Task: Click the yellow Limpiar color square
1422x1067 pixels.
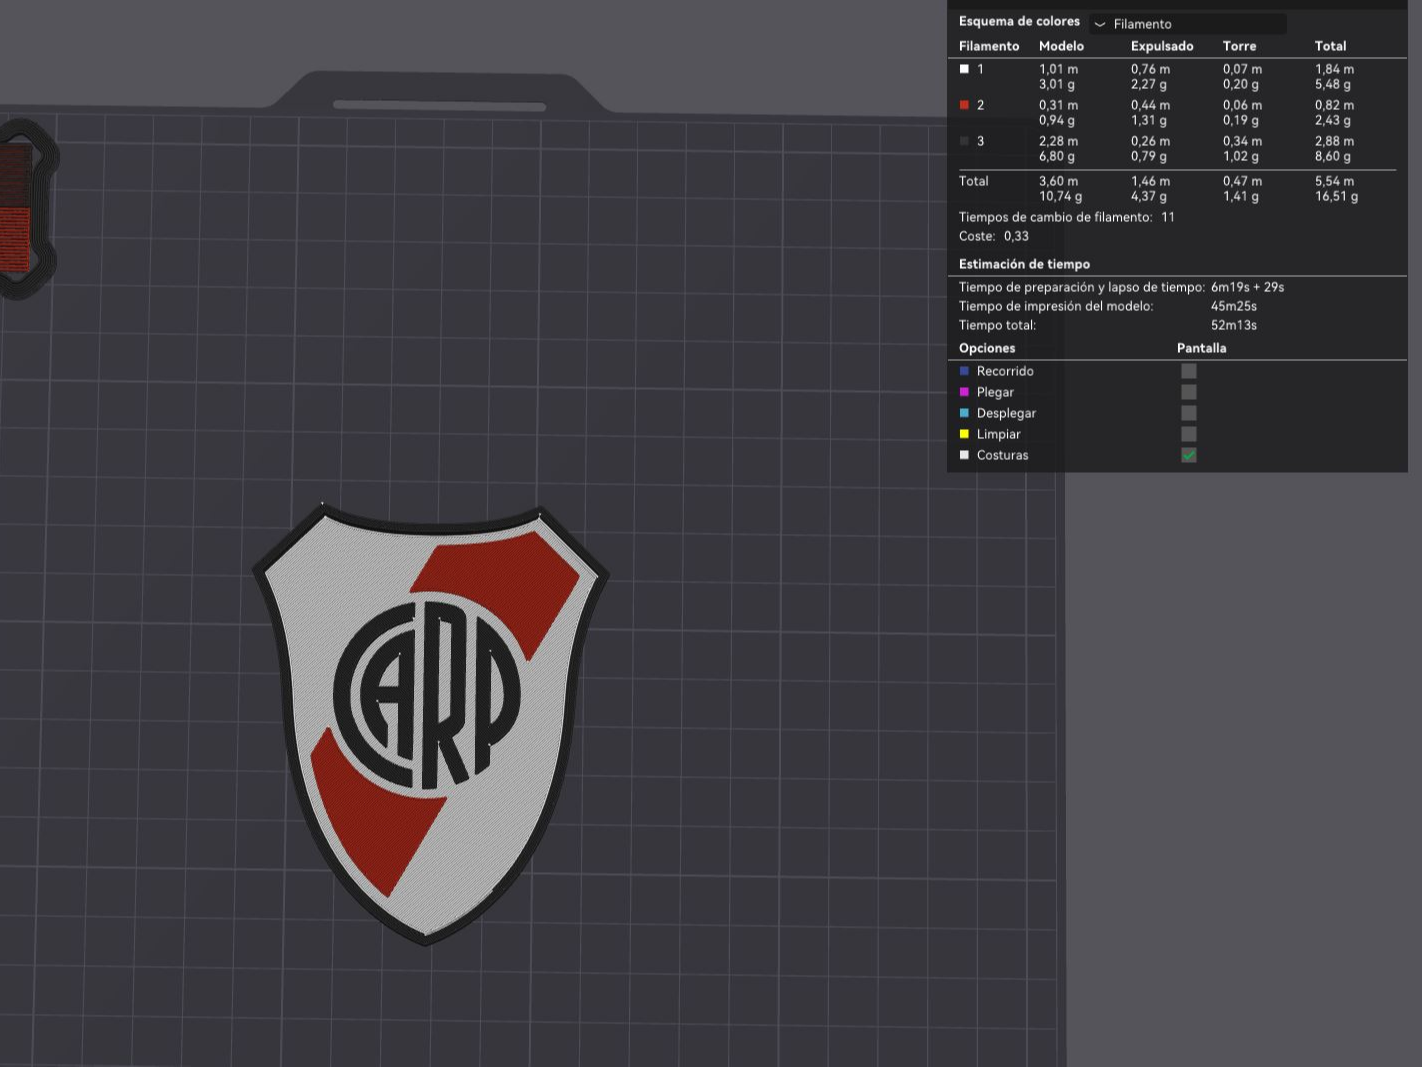Action: 964,434
